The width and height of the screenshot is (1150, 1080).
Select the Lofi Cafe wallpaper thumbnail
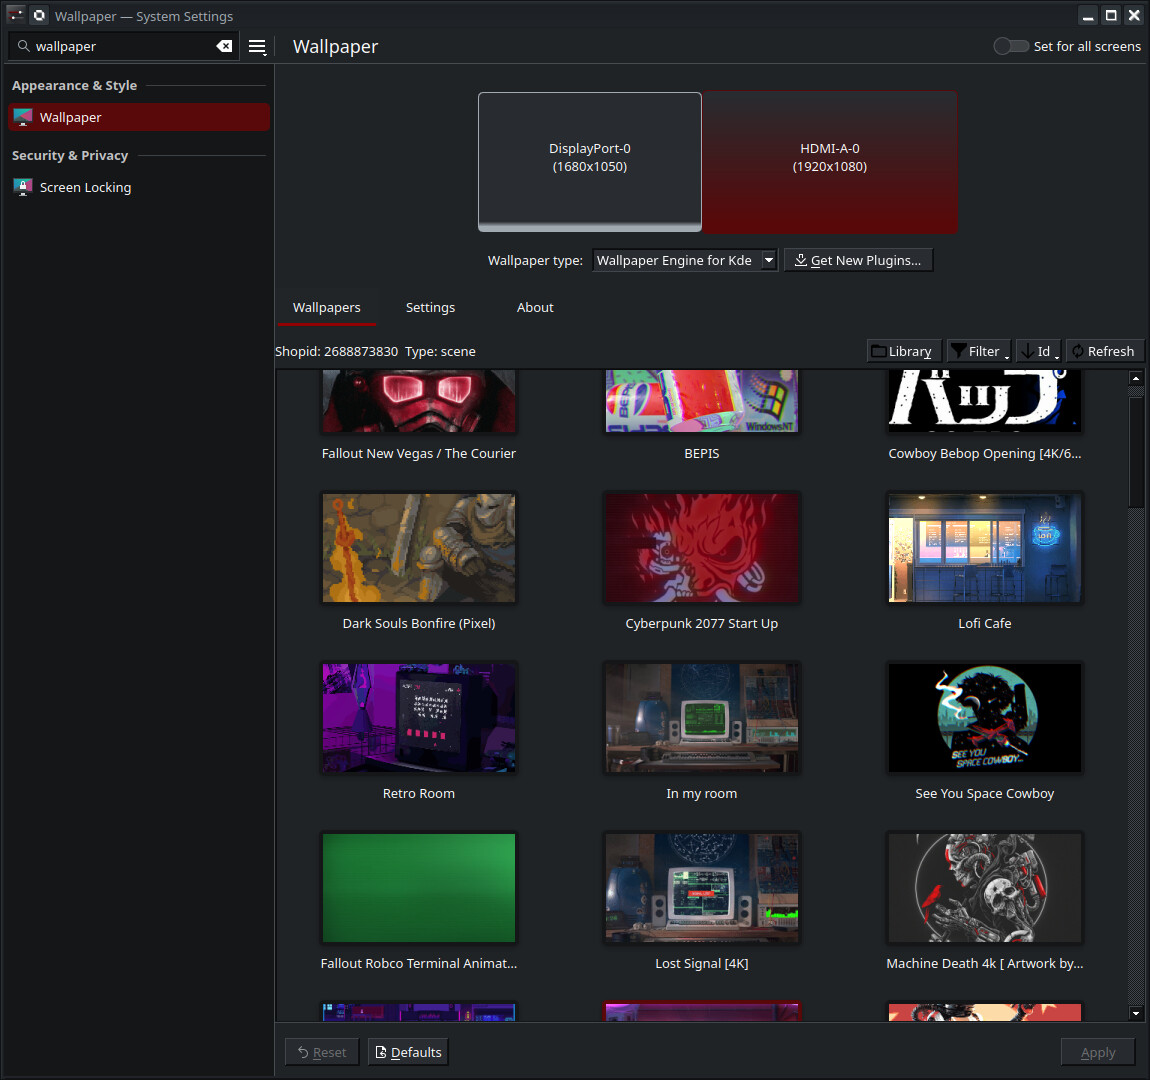(984, 548)
